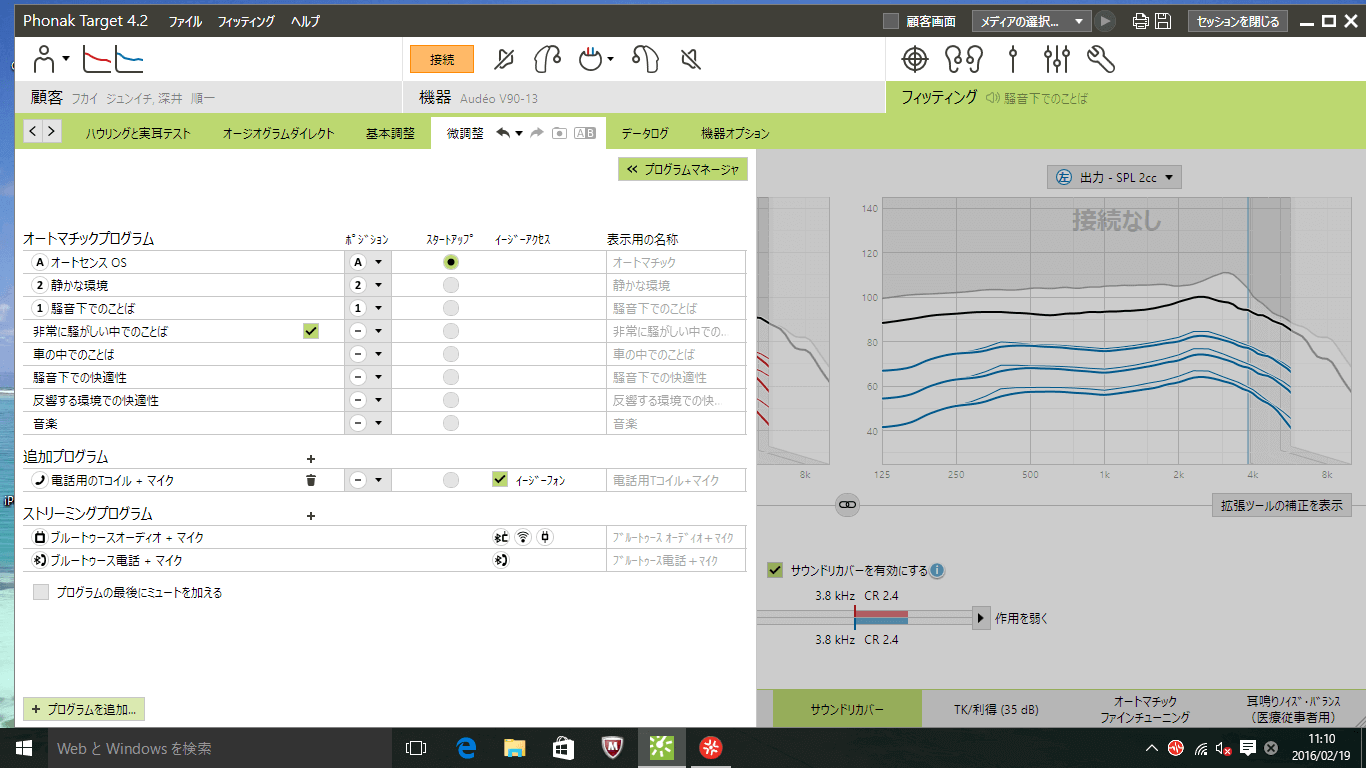The image size is (1366, 768).
Task: Open position dropdown for 車の中でのことば
Action: [367, 354]
